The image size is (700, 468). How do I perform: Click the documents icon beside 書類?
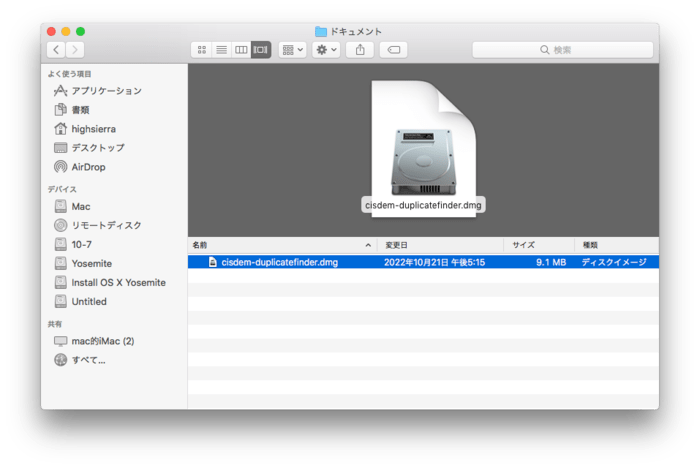click(x=60, y=110)
